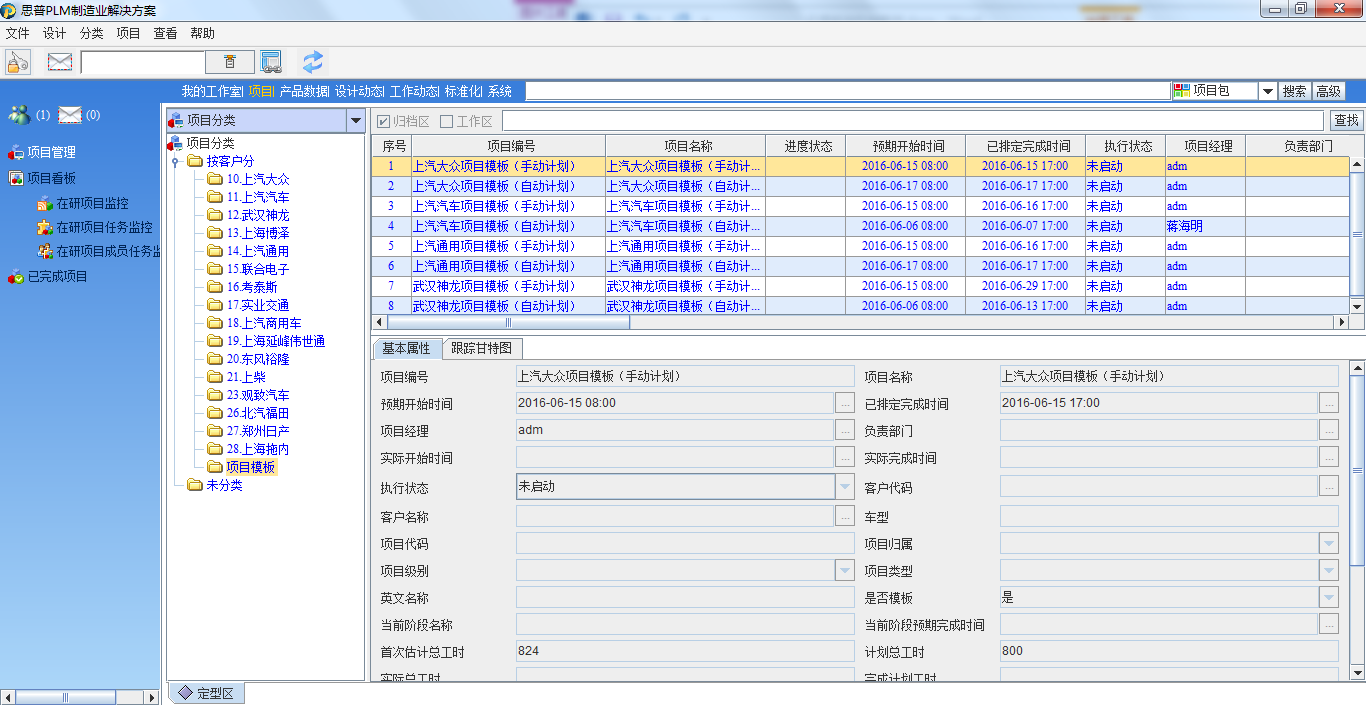Click the 查找 button
Viewport: 1366px width, 705px height.
(x=1346, y=121)
